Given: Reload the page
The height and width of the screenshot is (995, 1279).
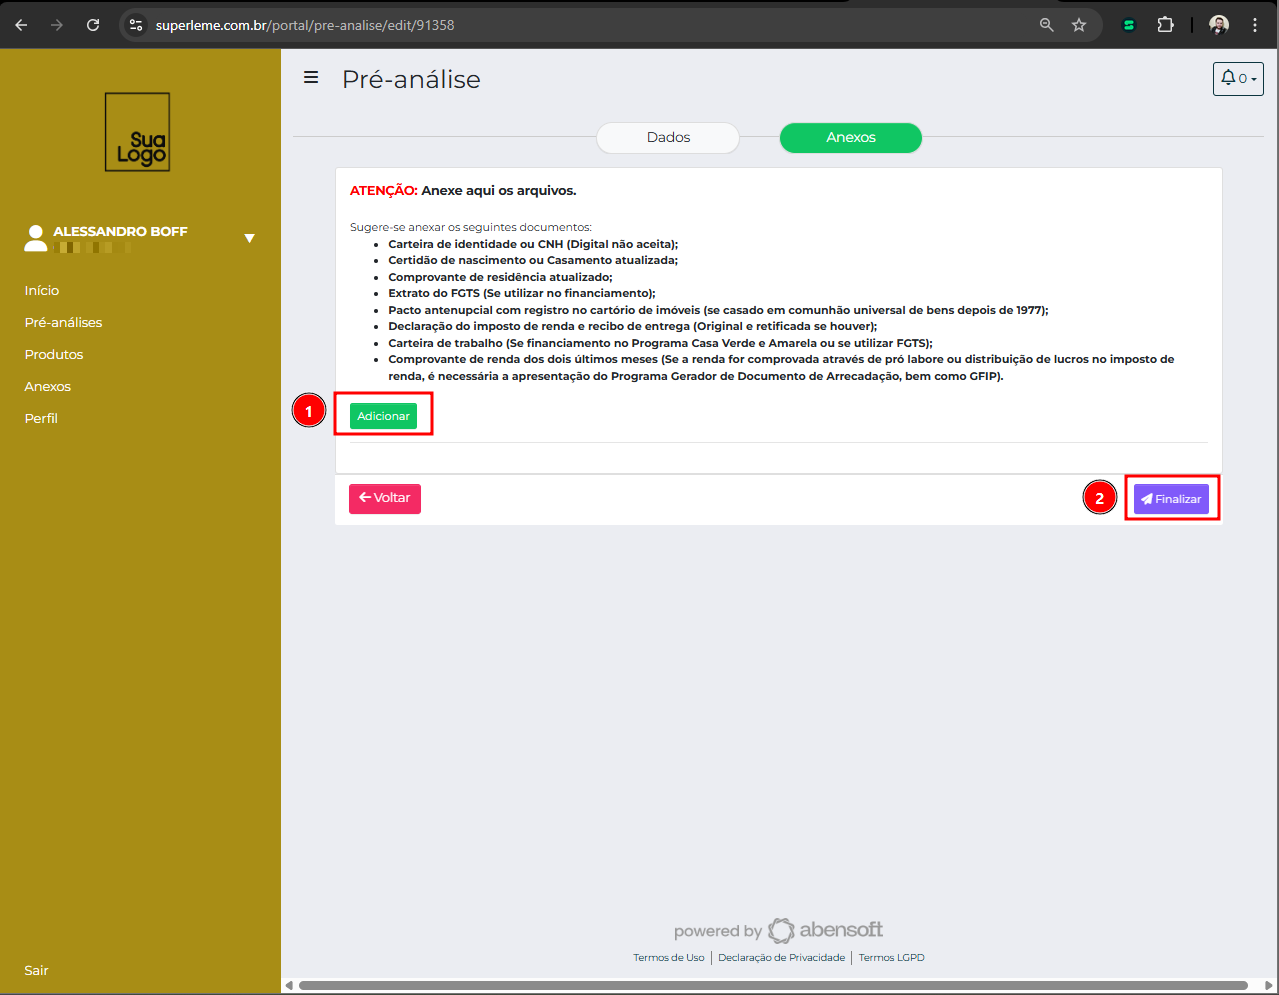Looking at the screenshot, I should click(93, 25).
